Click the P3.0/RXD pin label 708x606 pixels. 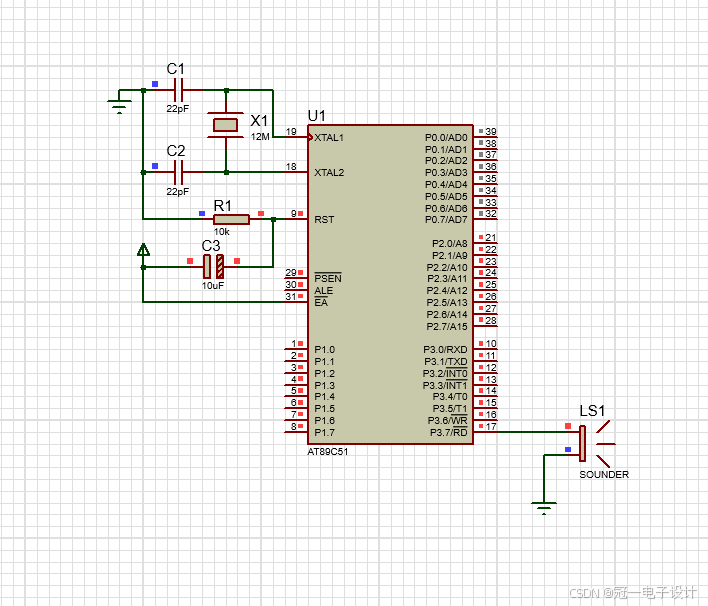pos(445,350)
